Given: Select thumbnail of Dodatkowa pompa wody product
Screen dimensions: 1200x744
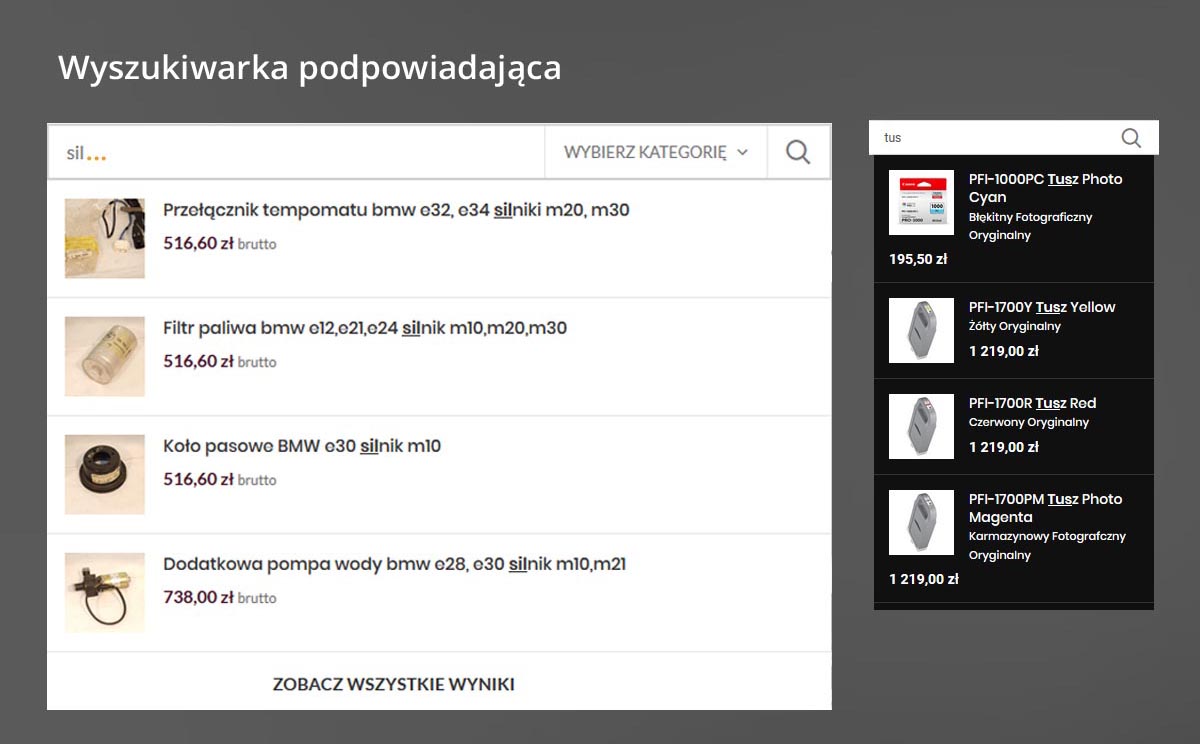Looking at the screenshot, I should pos(105,592).
